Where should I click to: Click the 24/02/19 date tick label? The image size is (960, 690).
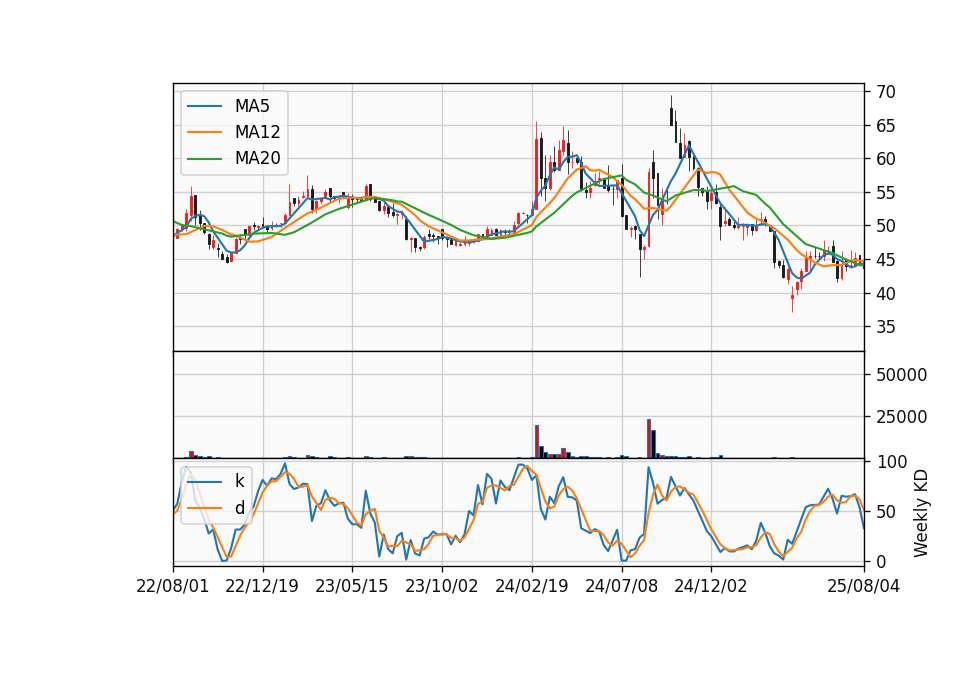tap(531, 586)
